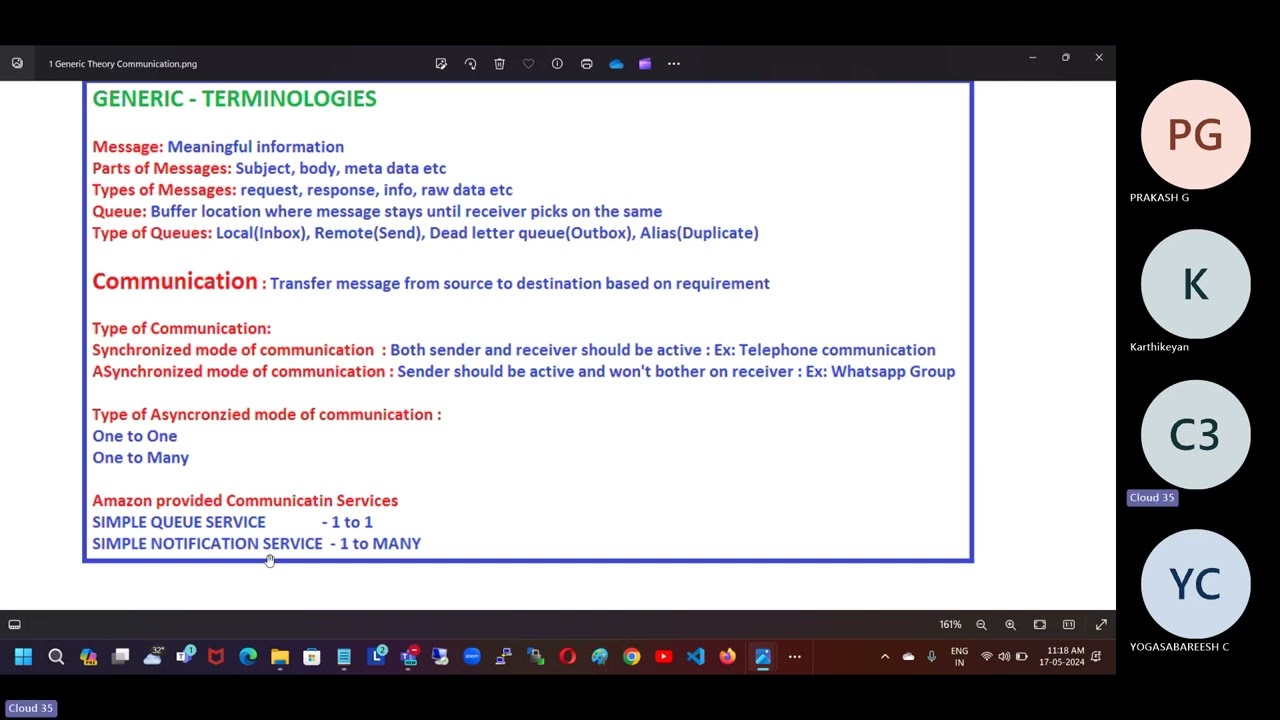
Task: Switch to the active Photos app taskbar icon
Action: point(763,657)
